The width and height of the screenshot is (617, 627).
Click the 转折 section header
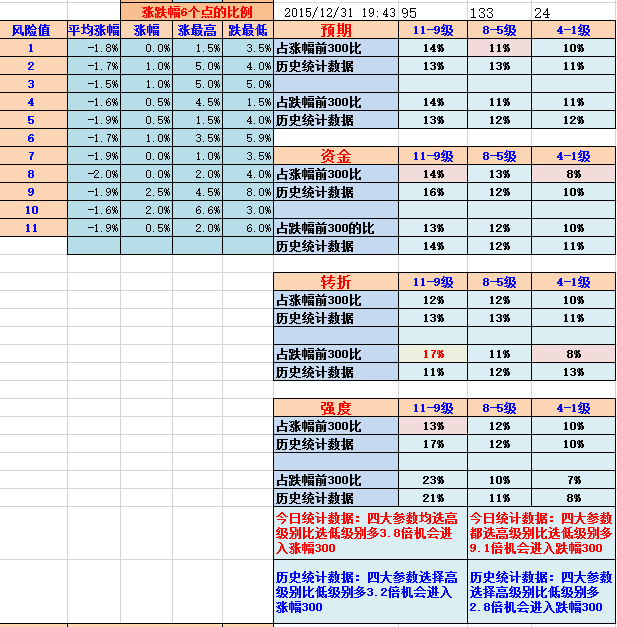[x=336, y=282]
